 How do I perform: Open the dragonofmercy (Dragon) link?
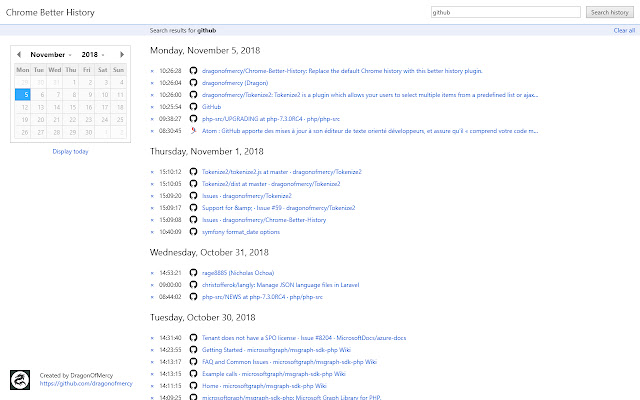pyautogui.click(x=235, y=83)
